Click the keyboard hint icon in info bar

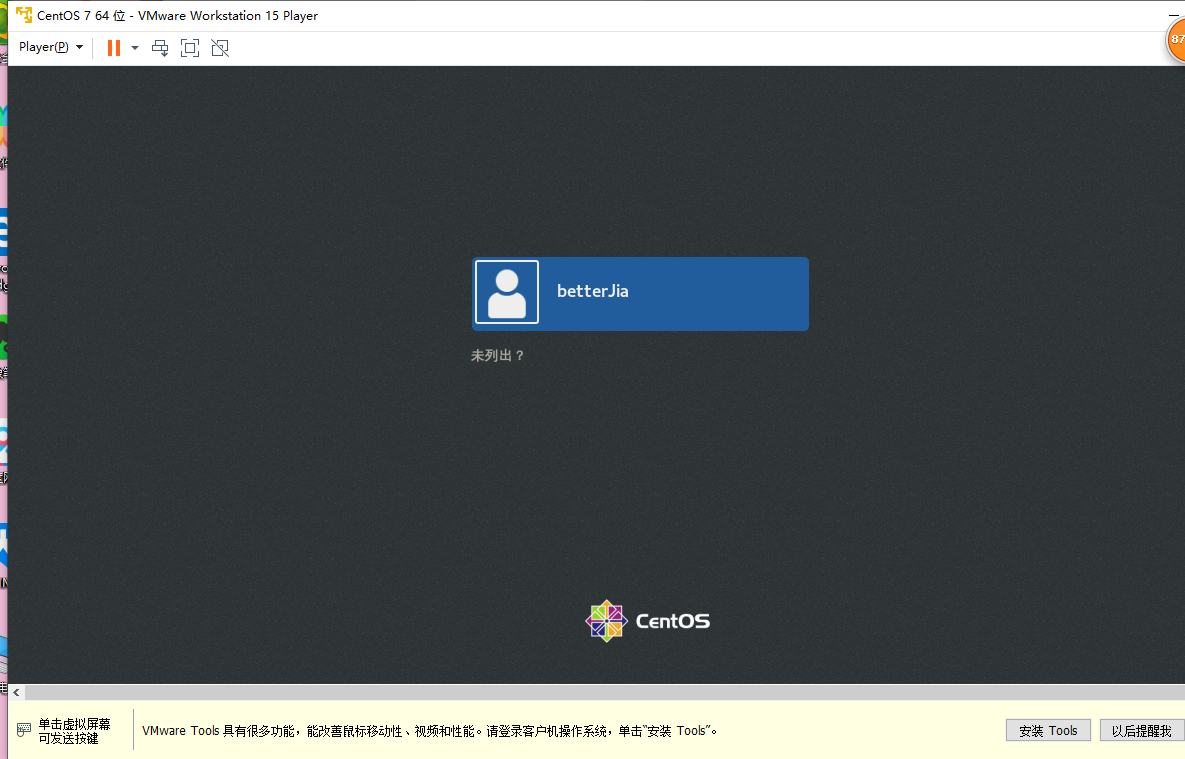pos(24,730)
